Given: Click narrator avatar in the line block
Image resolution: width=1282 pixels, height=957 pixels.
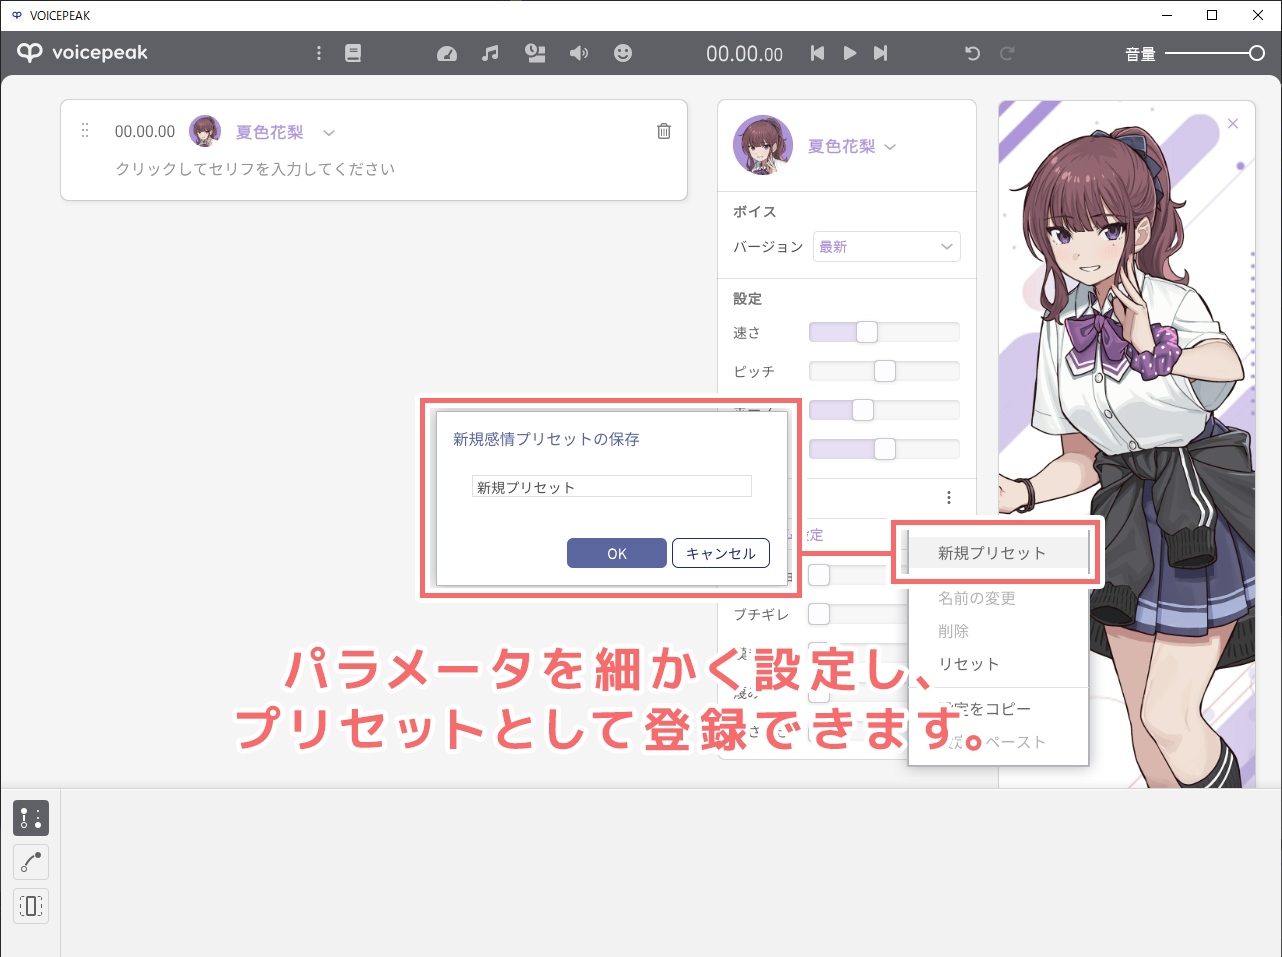Looking at the screenshot, I should pyautogui.click(x=205, y=131).
